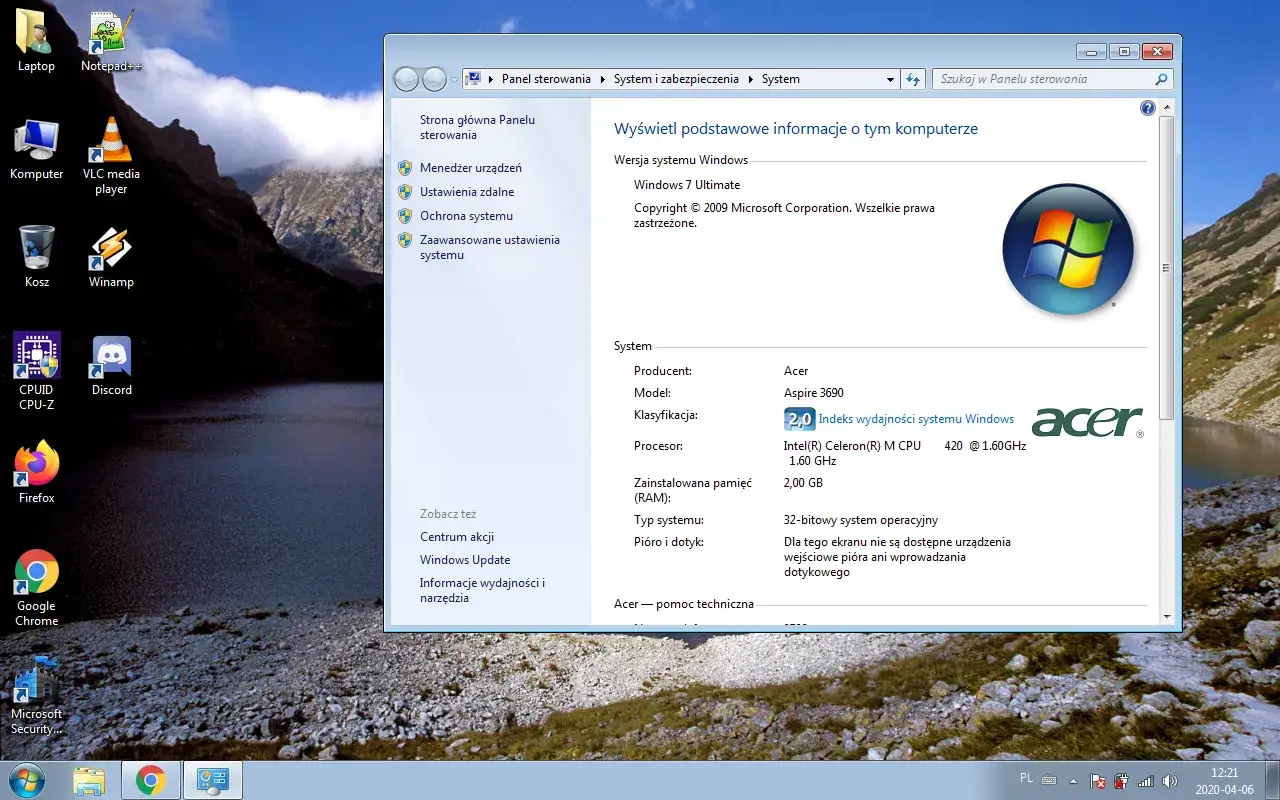
Task: Click the vertical scrollbar thumb
Action: [1166, 268]
